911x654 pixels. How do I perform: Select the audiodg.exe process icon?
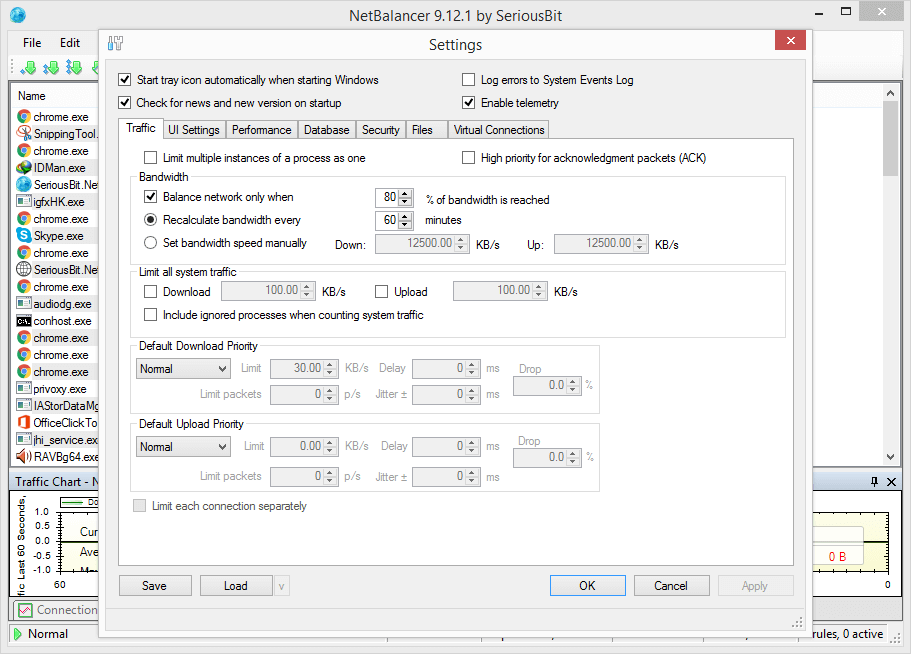tap(24, 304)
